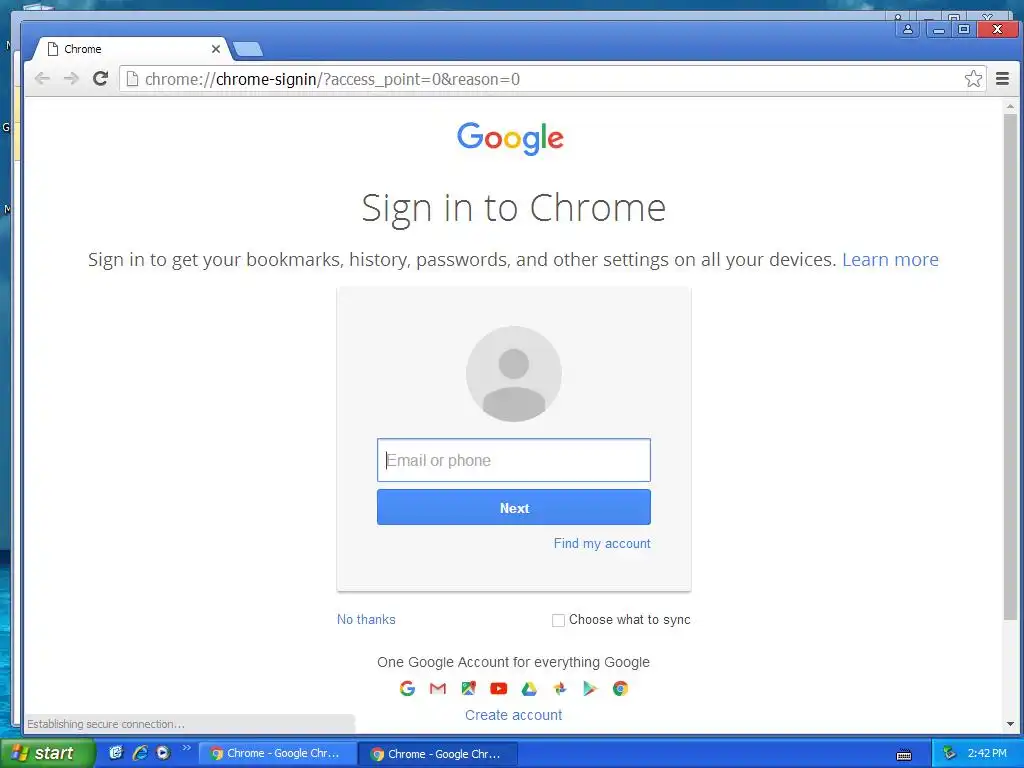This screenshot has height=768, width=1024.
Task: Switch to the first Chrome taskbar button
Action: point(277,754)
